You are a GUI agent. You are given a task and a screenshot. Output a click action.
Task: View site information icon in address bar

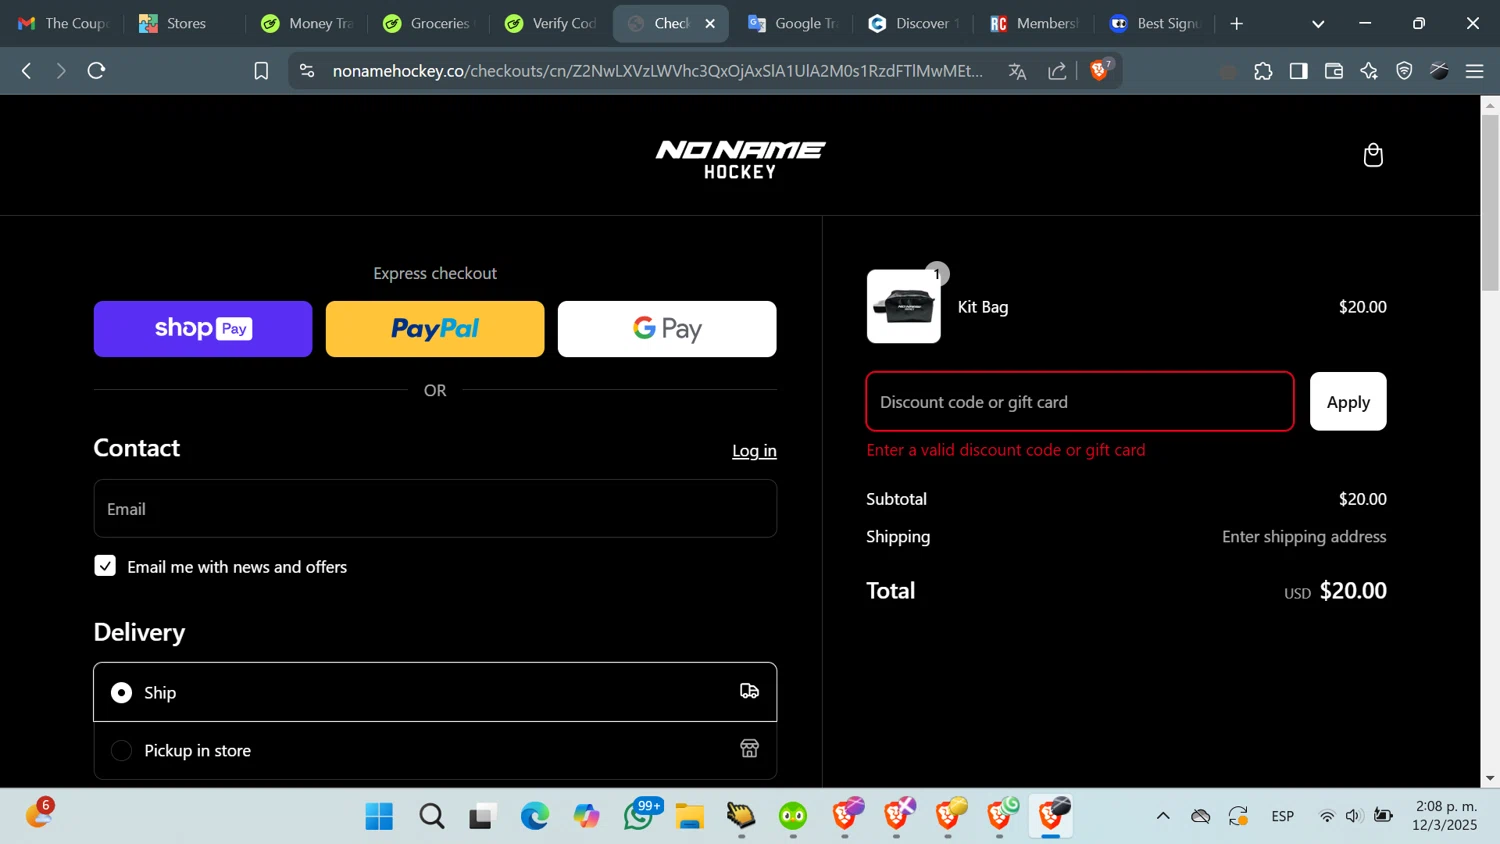pos(307,71)
